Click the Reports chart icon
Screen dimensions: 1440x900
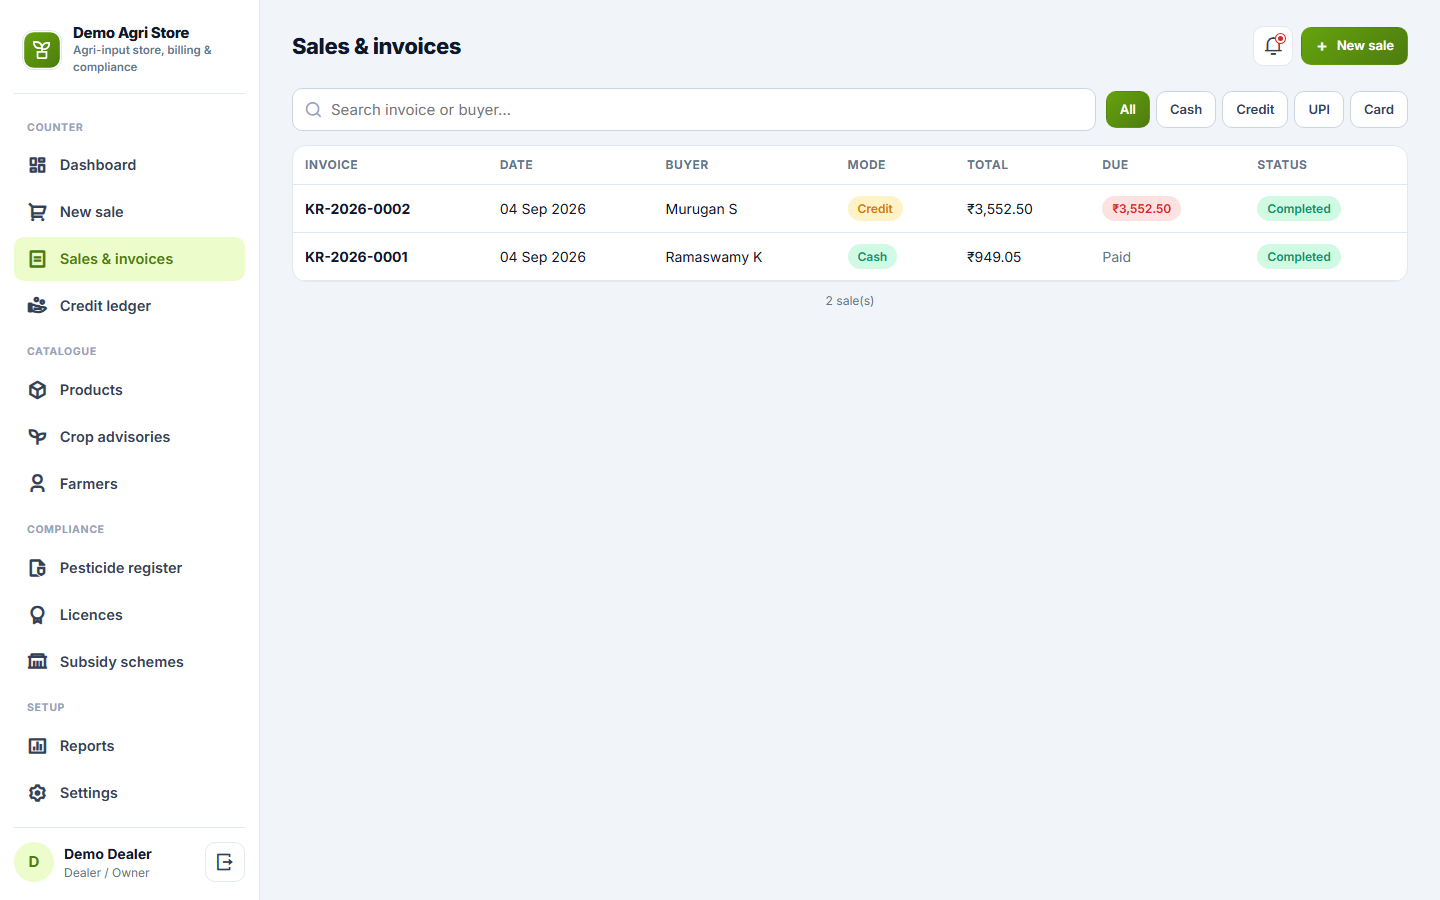[x=38, y=746]
